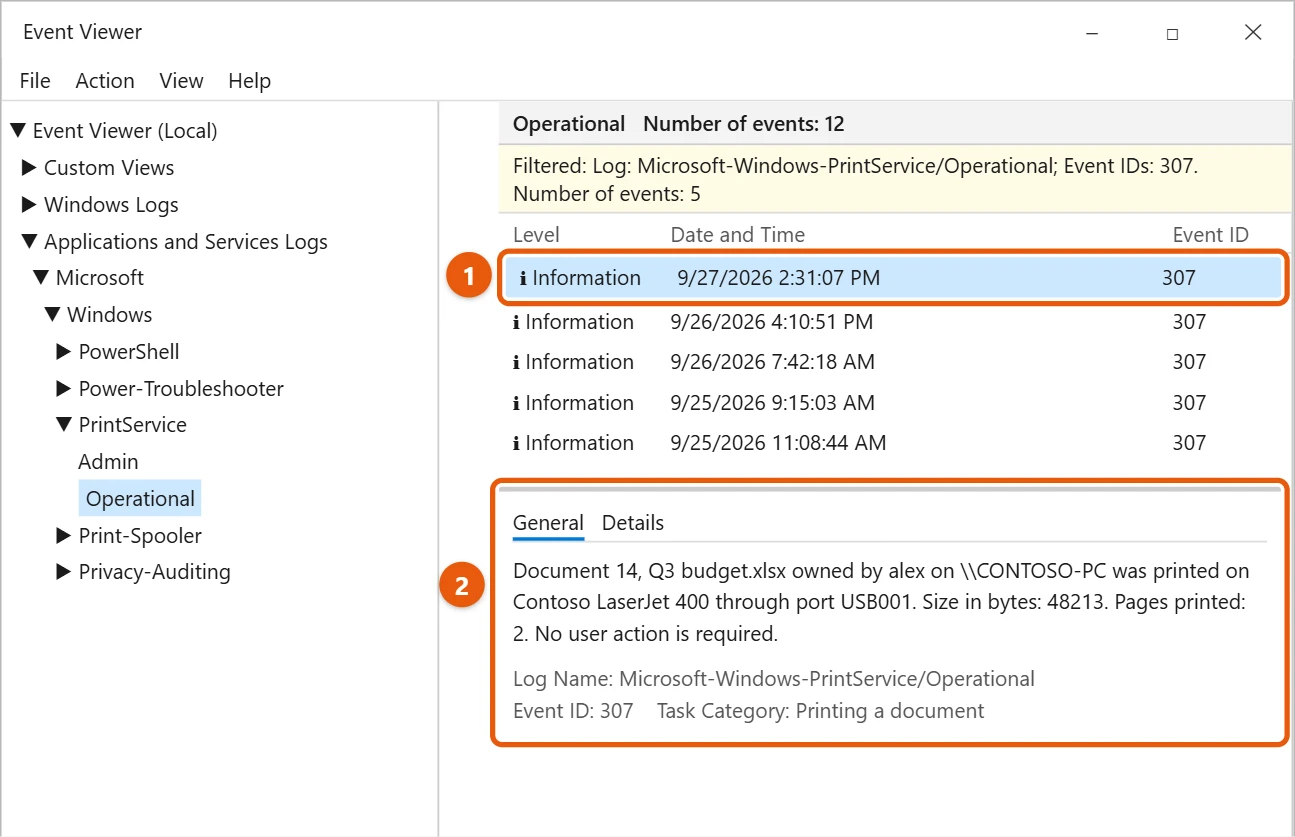This screenshot has width=1295, height=837.
Task: Open the Help menu
Action: [x=250, y=81]
